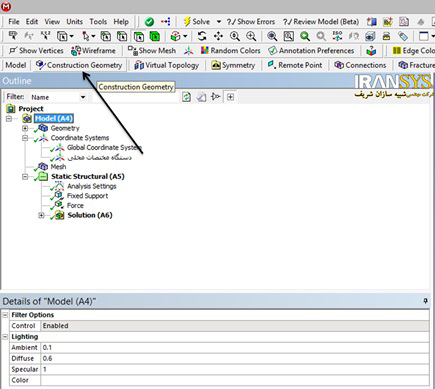The width and height of the screenshot is (435, 389).
Task: Click Construction Geometry button
Action: coord(79,65)
